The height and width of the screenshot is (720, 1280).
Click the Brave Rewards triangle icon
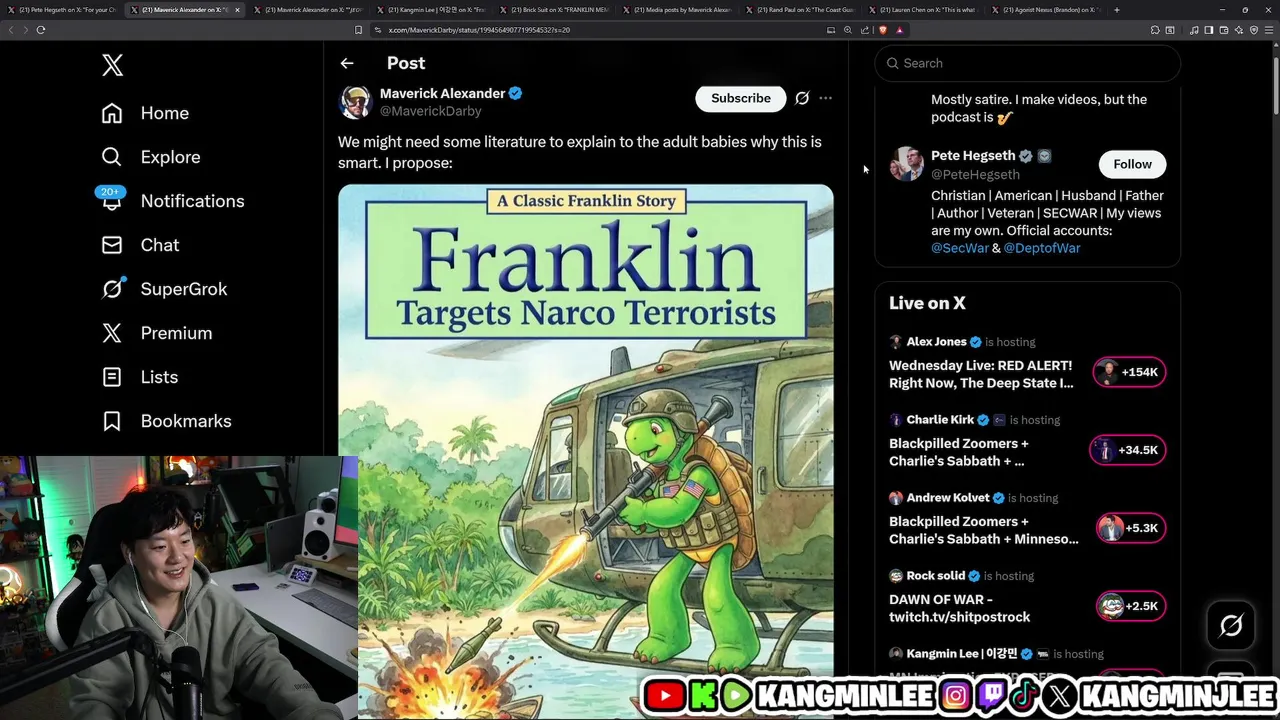pos(899,30)
